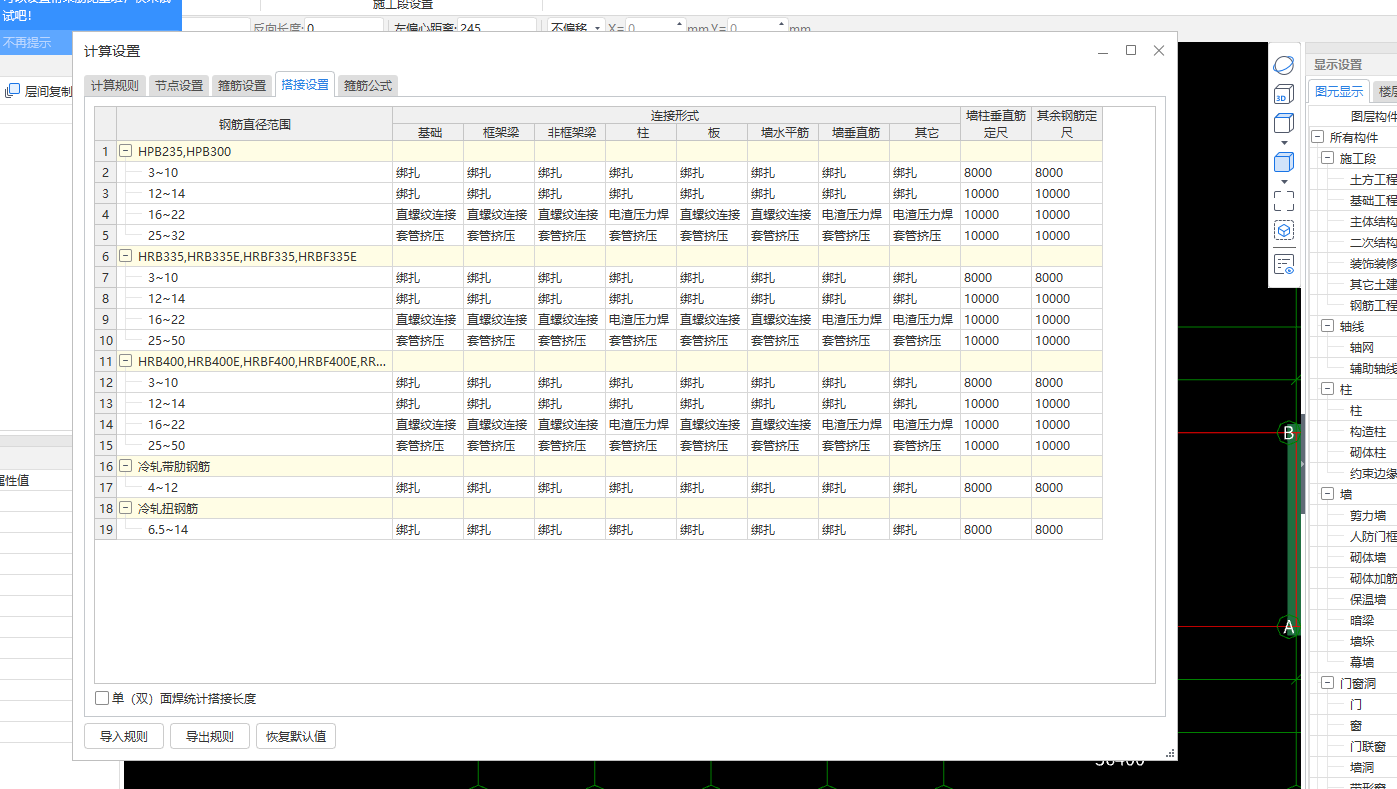Click the dashed-rectangle full screen icon
The height and width of the screenshot is (789, 1397).
(1284, 201)
